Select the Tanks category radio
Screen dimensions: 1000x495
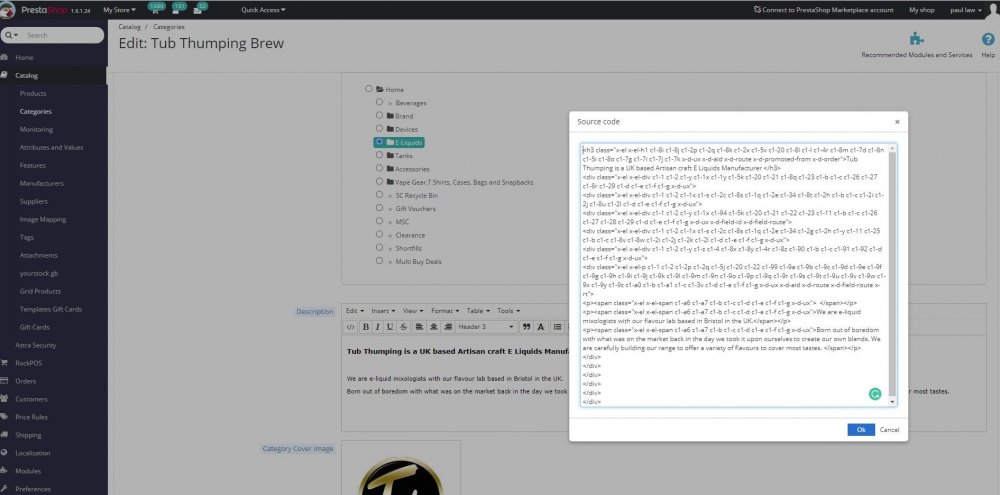379,155
